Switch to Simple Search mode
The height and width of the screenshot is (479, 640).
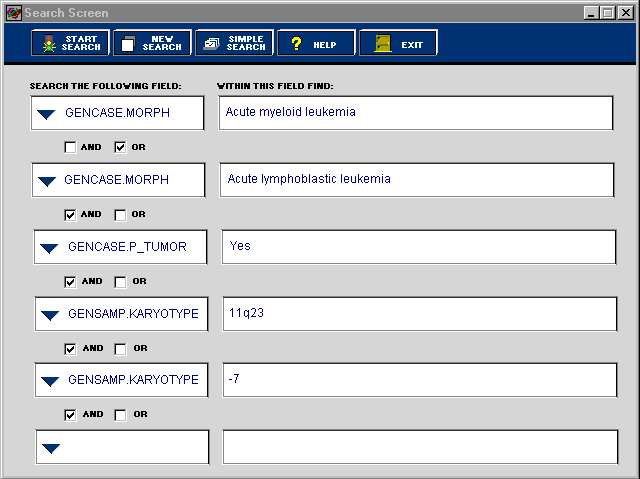click(x=235, y=43)
